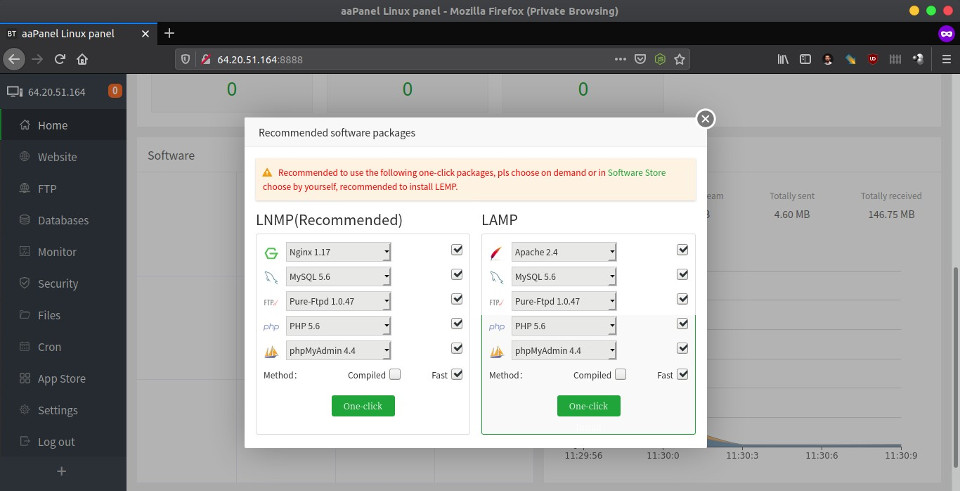Viewport: 960px width, 491px height.
Task: Open Settings in the sidebar
Action: [x=63, y=410]
